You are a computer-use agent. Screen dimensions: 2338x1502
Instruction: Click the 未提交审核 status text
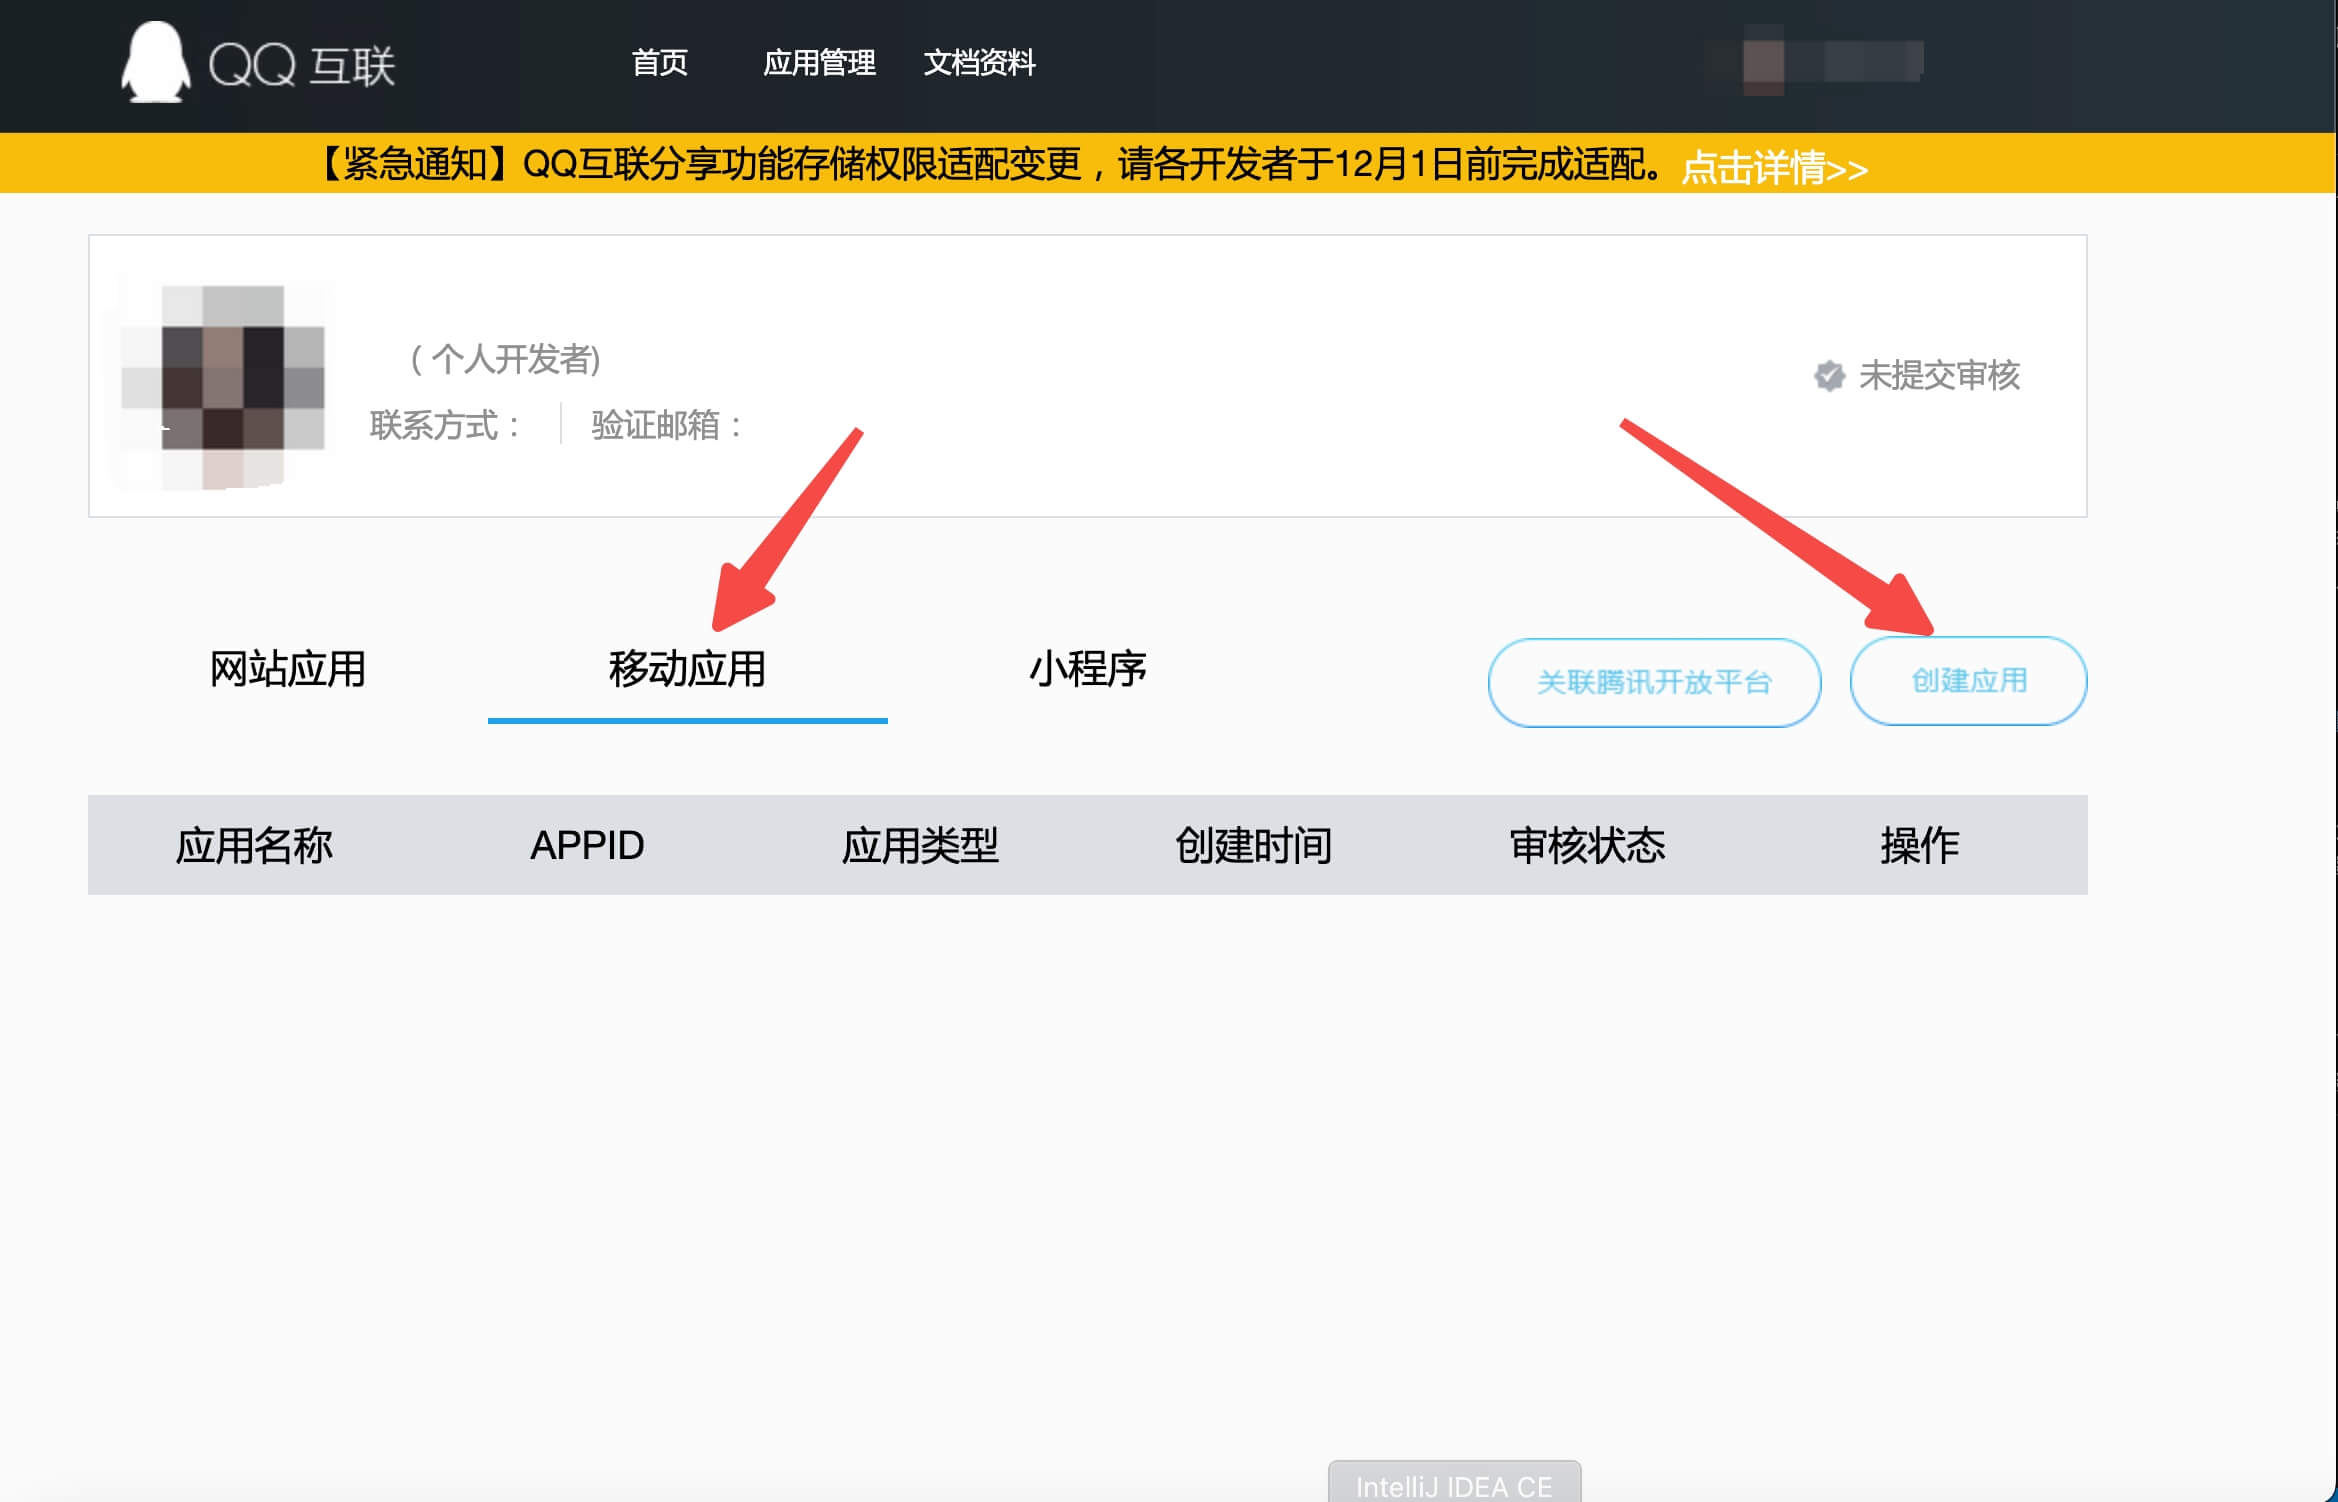(1938, 376)
